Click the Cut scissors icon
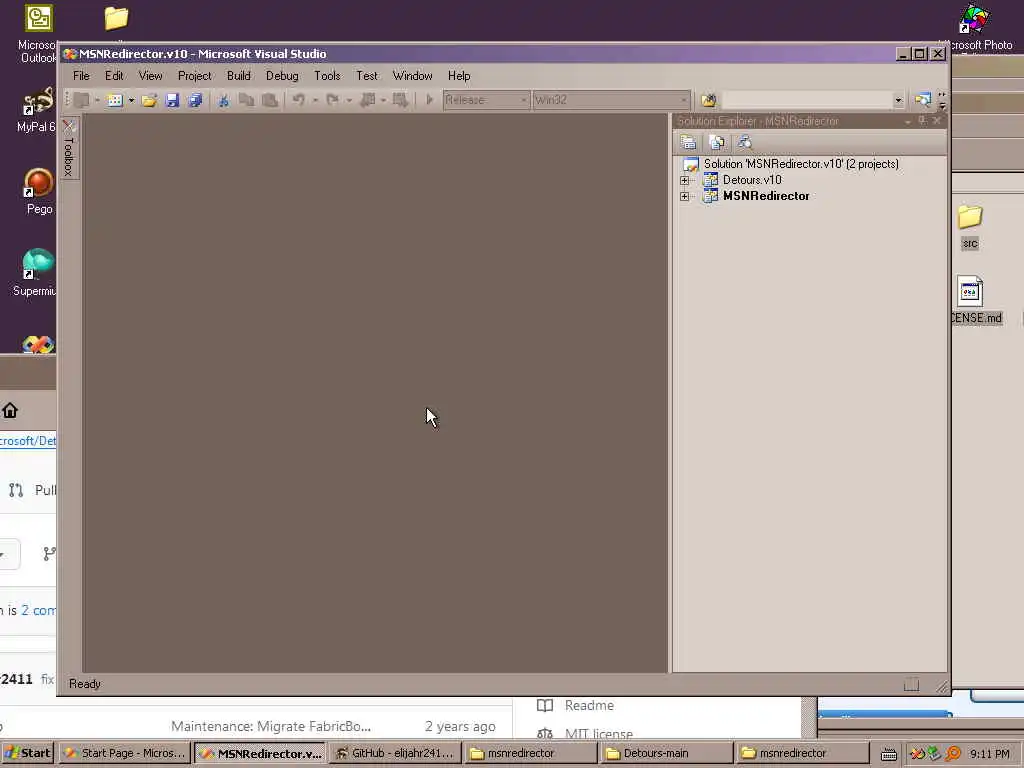Viewport: 1024px width, 768px height. (x=223, y=100)
